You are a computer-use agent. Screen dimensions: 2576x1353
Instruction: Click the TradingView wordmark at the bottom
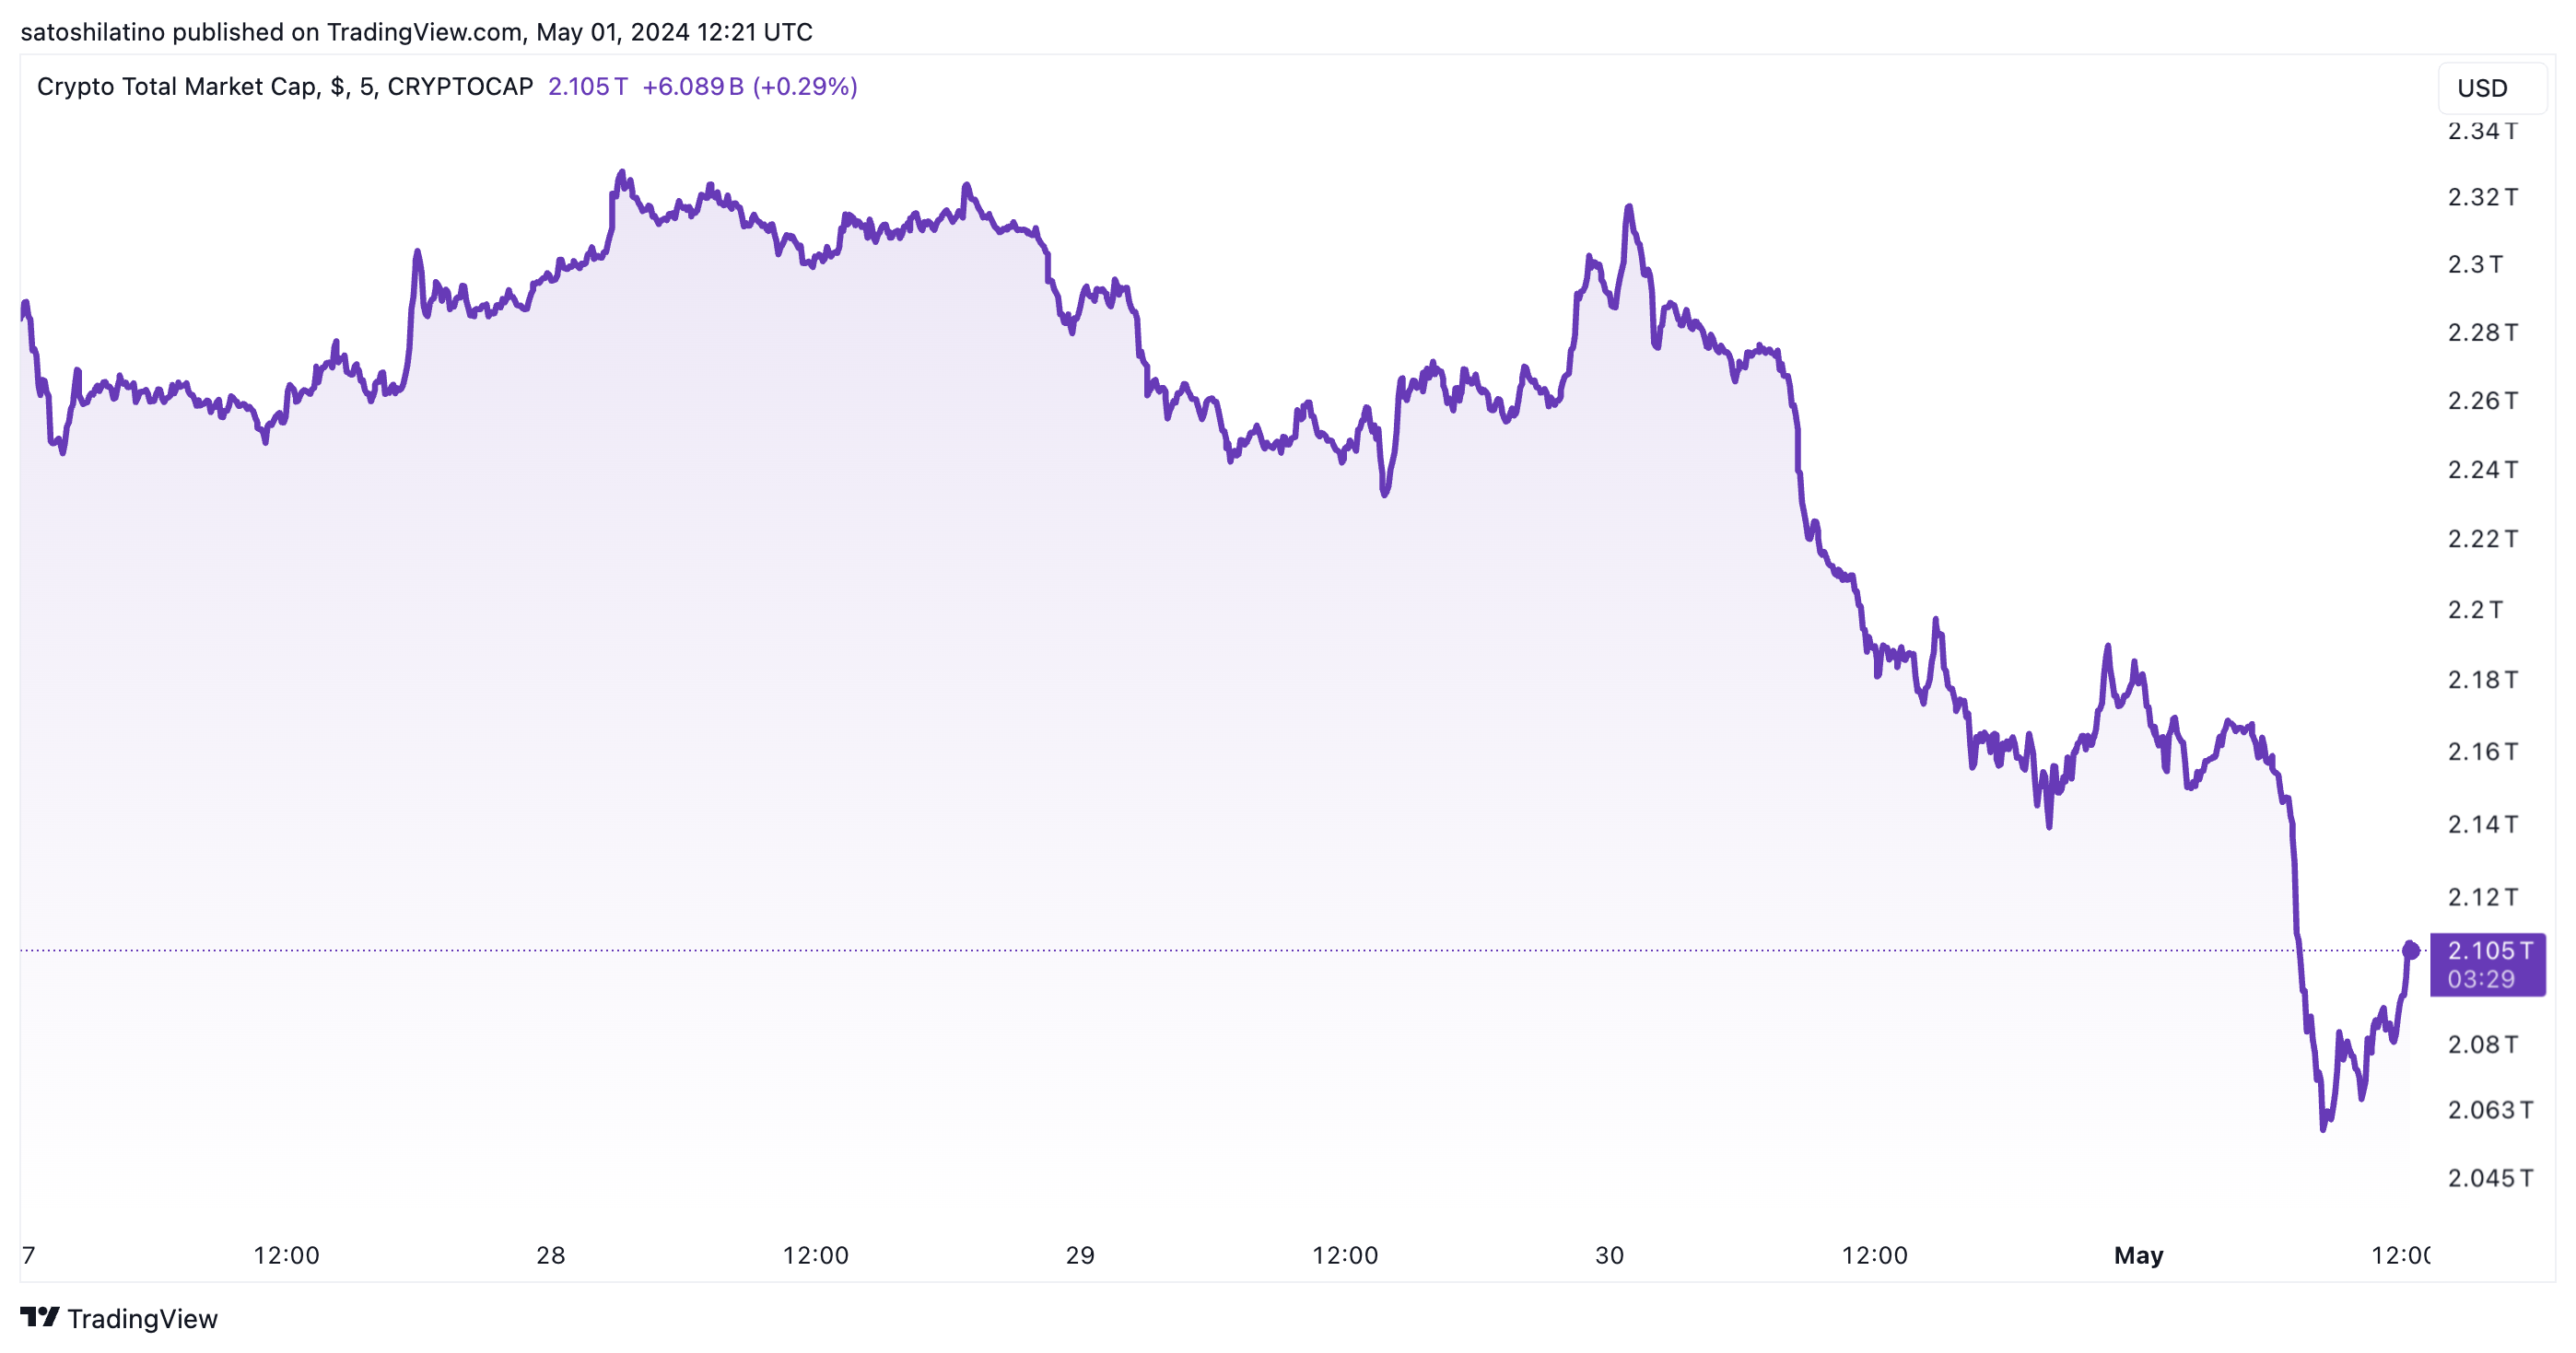[142, 1319]
